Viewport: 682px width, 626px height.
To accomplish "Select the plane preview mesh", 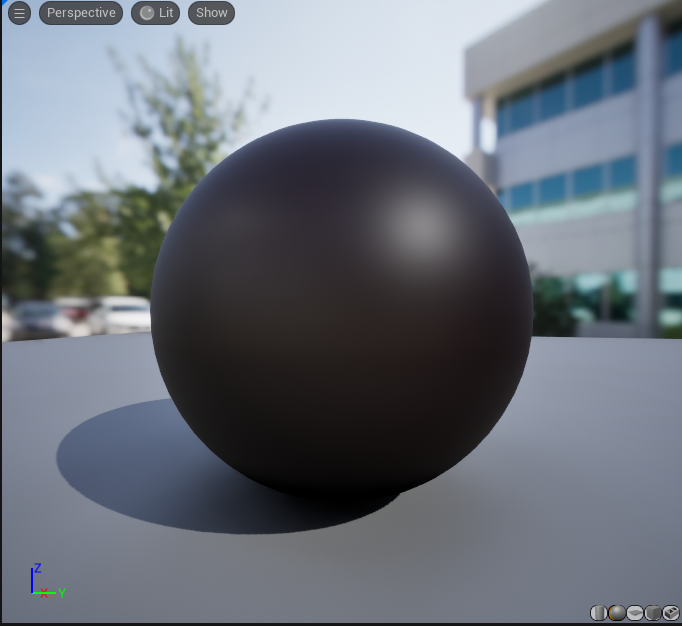I will 635,613.
